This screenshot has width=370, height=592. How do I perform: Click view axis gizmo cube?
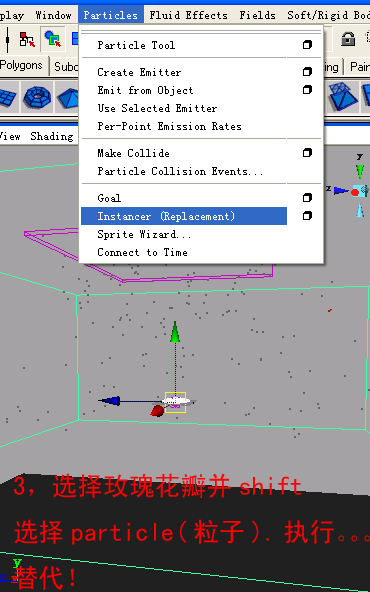359,191
